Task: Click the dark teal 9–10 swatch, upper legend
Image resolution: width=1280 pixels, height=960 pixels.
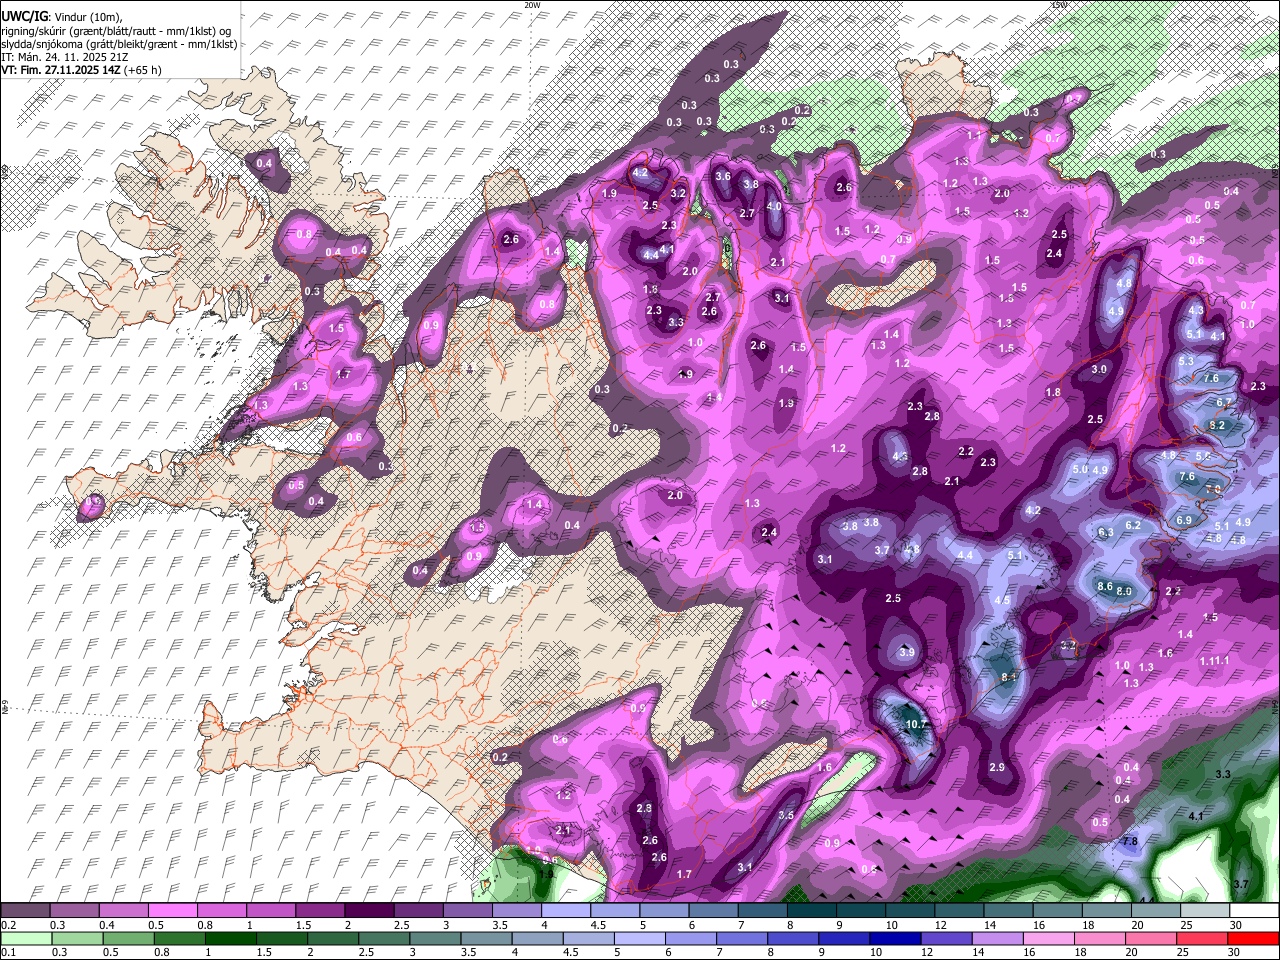Action: (x=859, y=910)
